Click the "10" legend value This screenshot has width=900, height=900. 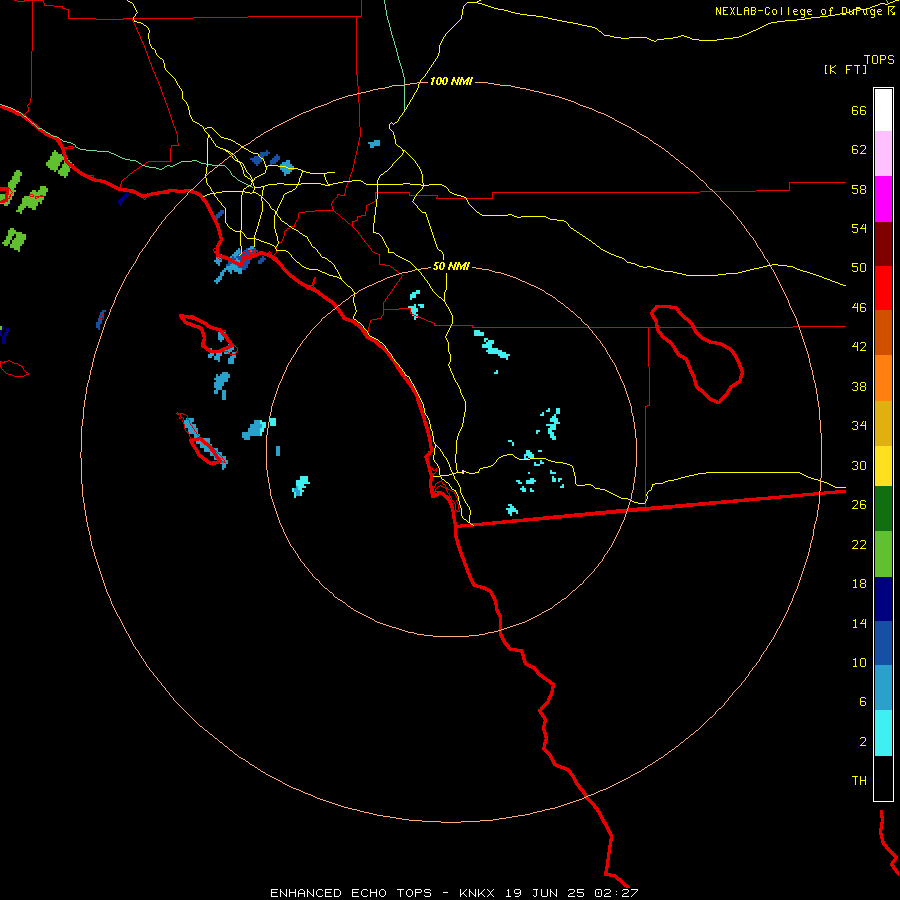[859, 662]
